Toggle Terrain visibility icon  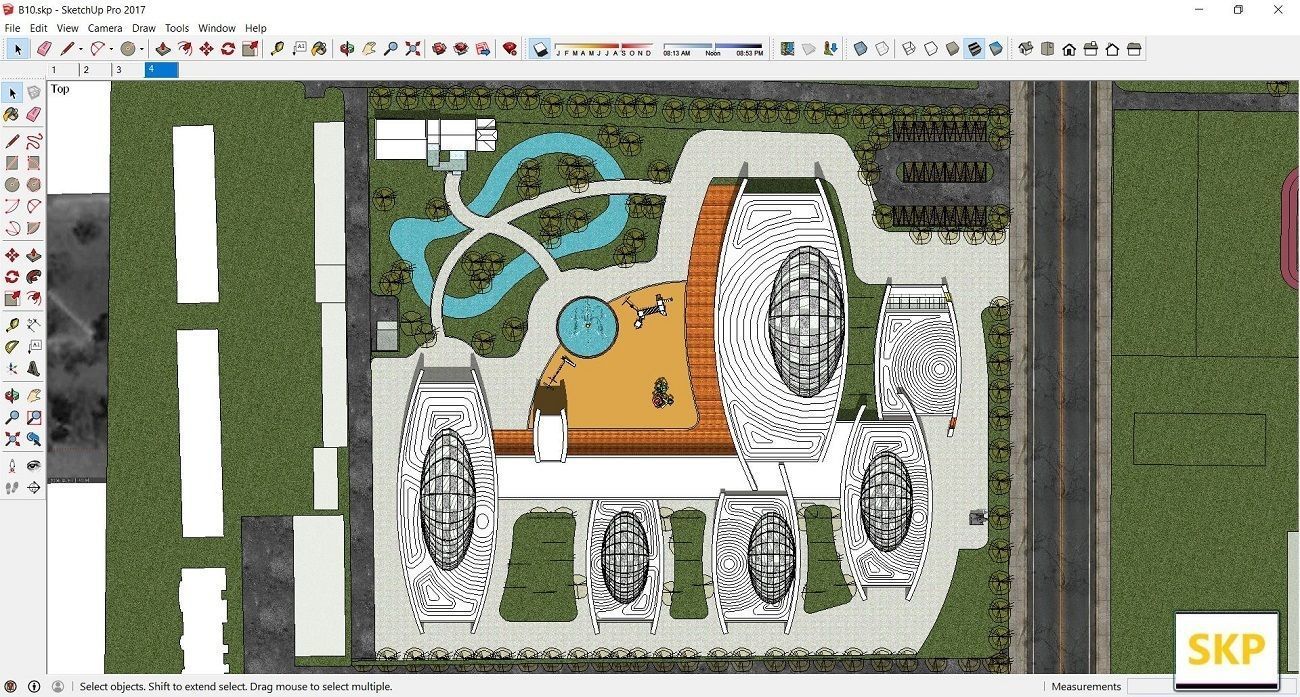809,48
